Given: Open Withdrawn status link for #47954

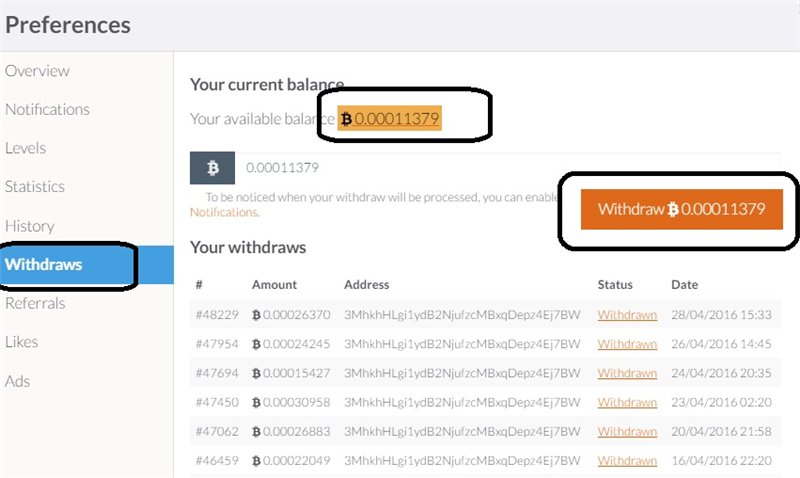Looking at the screenshot, I should [627, 344].
